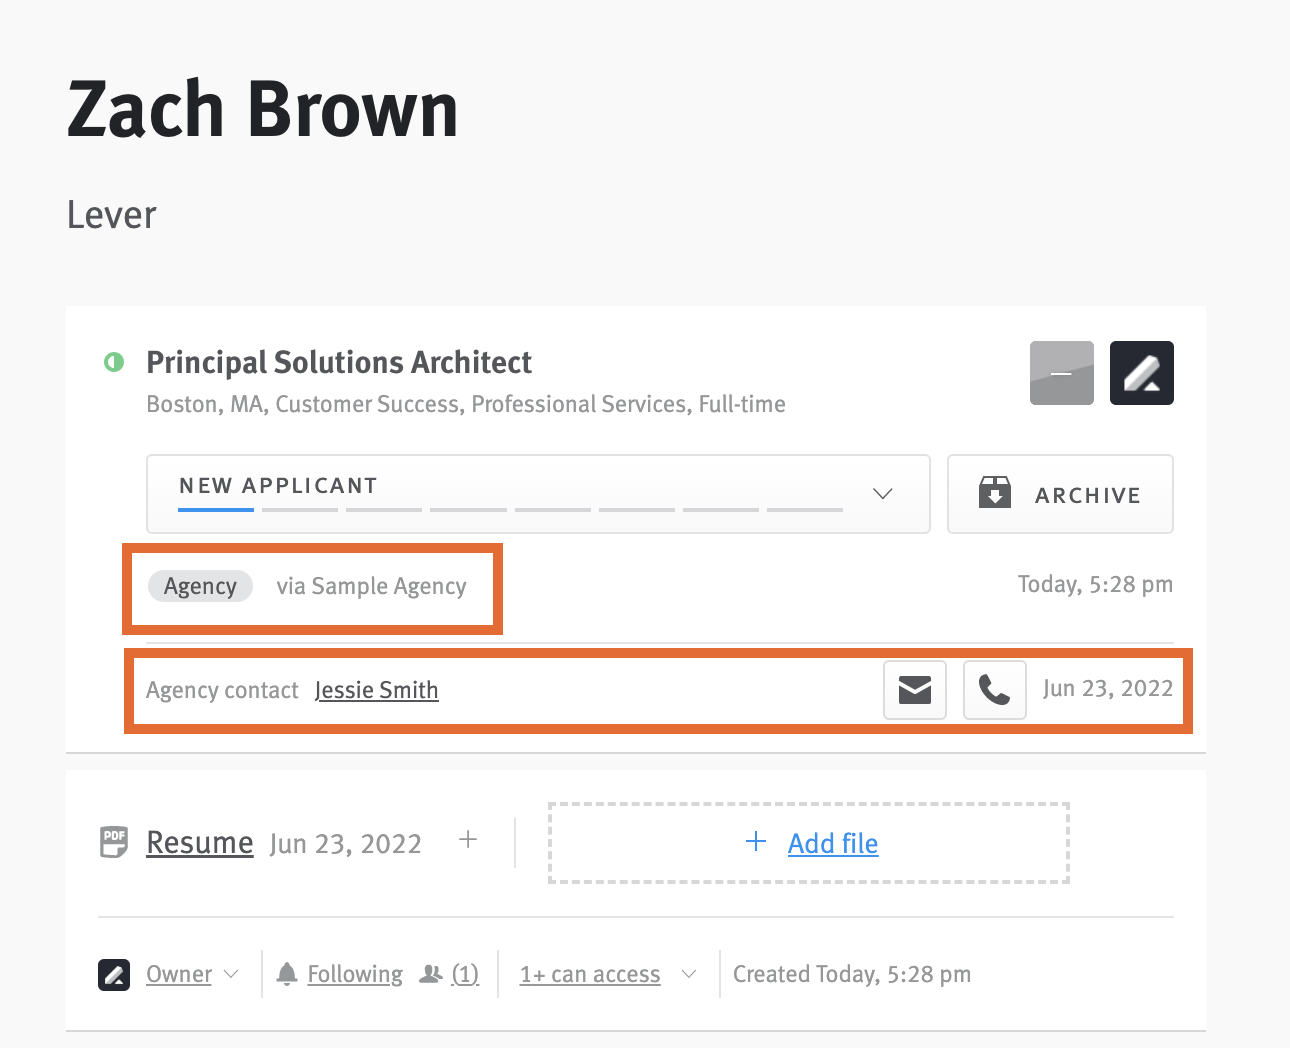
Task: Click the chevron arrow in the stage selector
Action: [x=882, y=494]
